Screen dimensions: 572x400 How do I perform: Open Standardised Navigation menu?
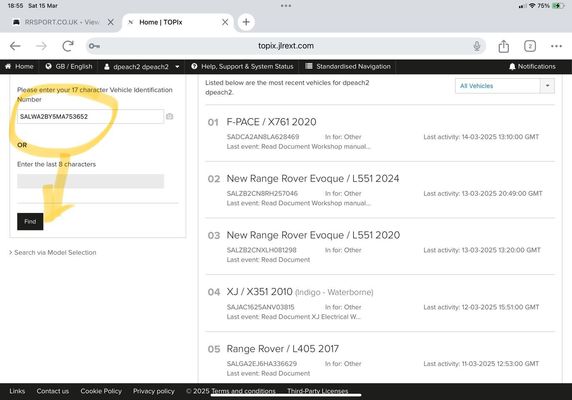click(x=348, y=66)
